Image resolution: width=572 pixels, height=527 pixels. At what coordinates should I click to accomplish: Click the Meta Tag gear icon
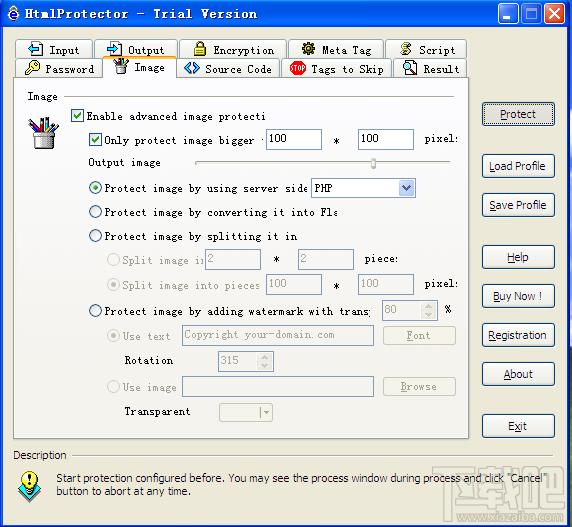(x=308, y=49)
